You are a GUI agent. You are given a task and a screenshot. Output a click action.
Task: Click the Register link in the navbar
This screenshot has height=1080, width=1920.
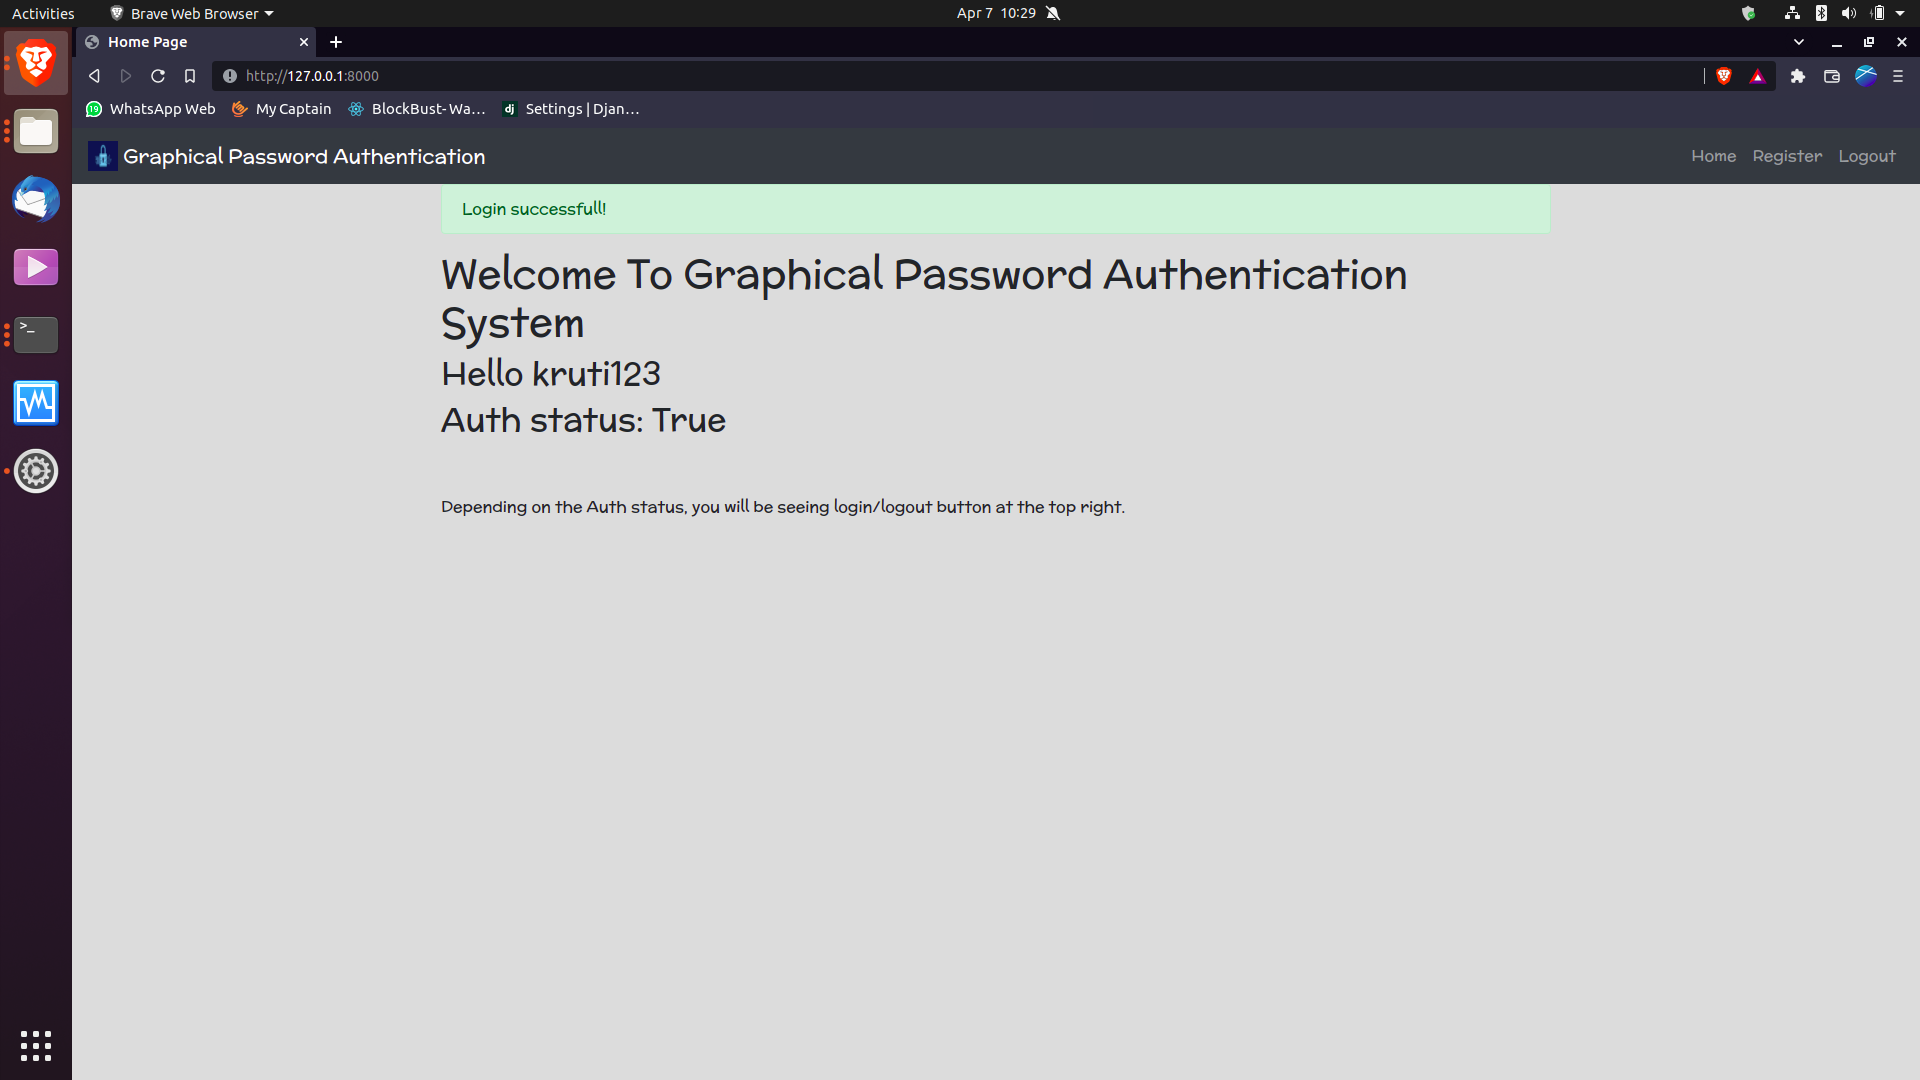click(1787, 156)
